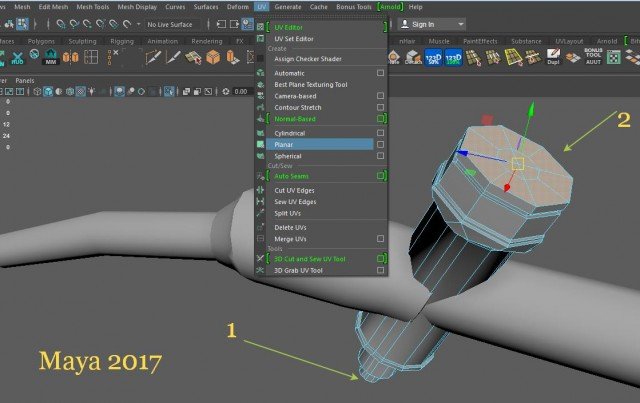The image size is (640, 403).
Task: Click the green checker shelf icon
Action: coord(613,57)
